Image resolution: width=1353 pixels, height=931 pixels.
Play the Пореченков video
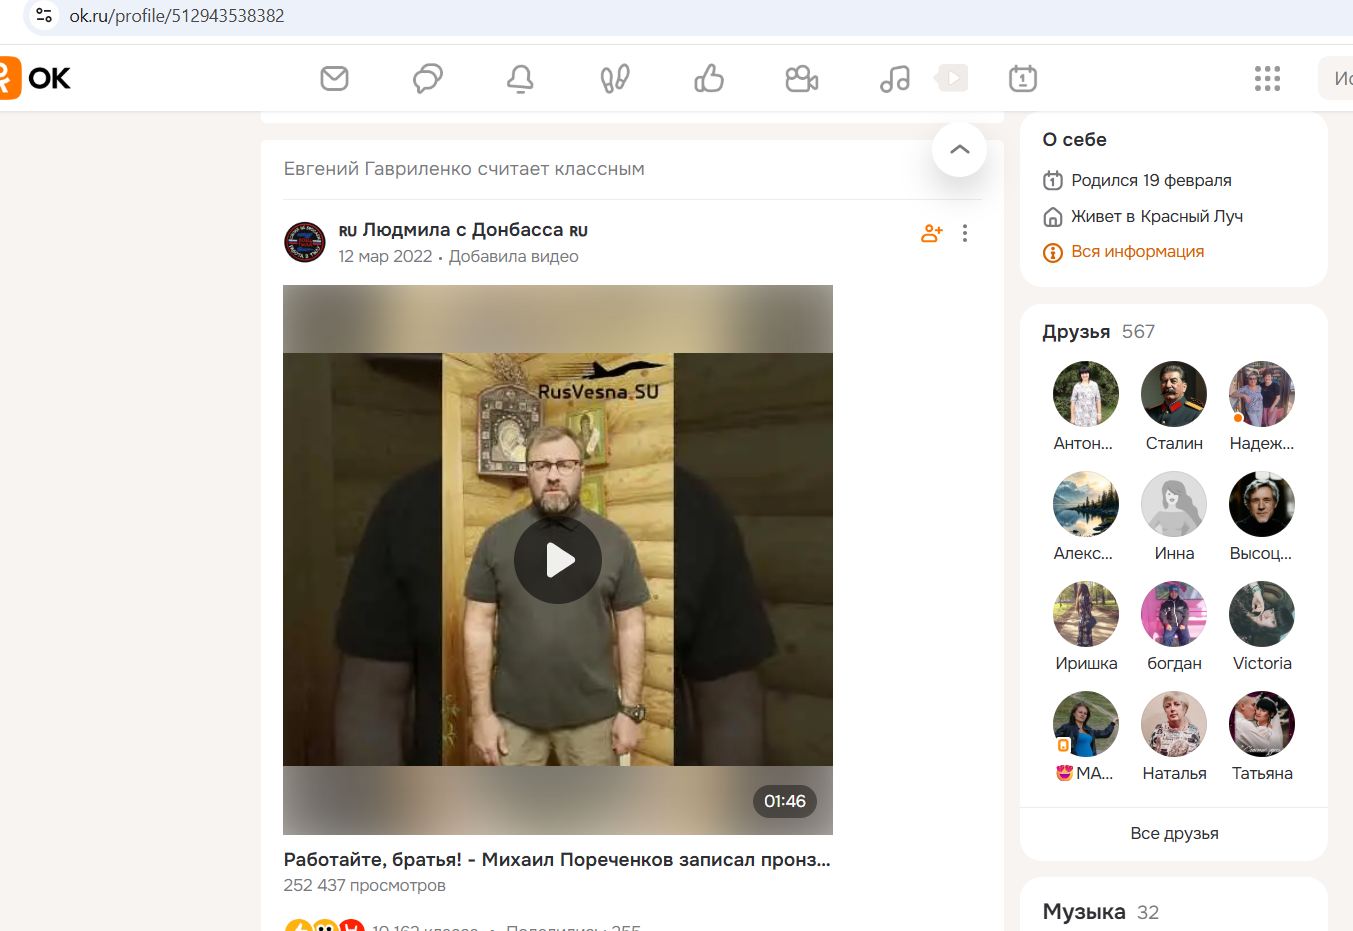558,560
